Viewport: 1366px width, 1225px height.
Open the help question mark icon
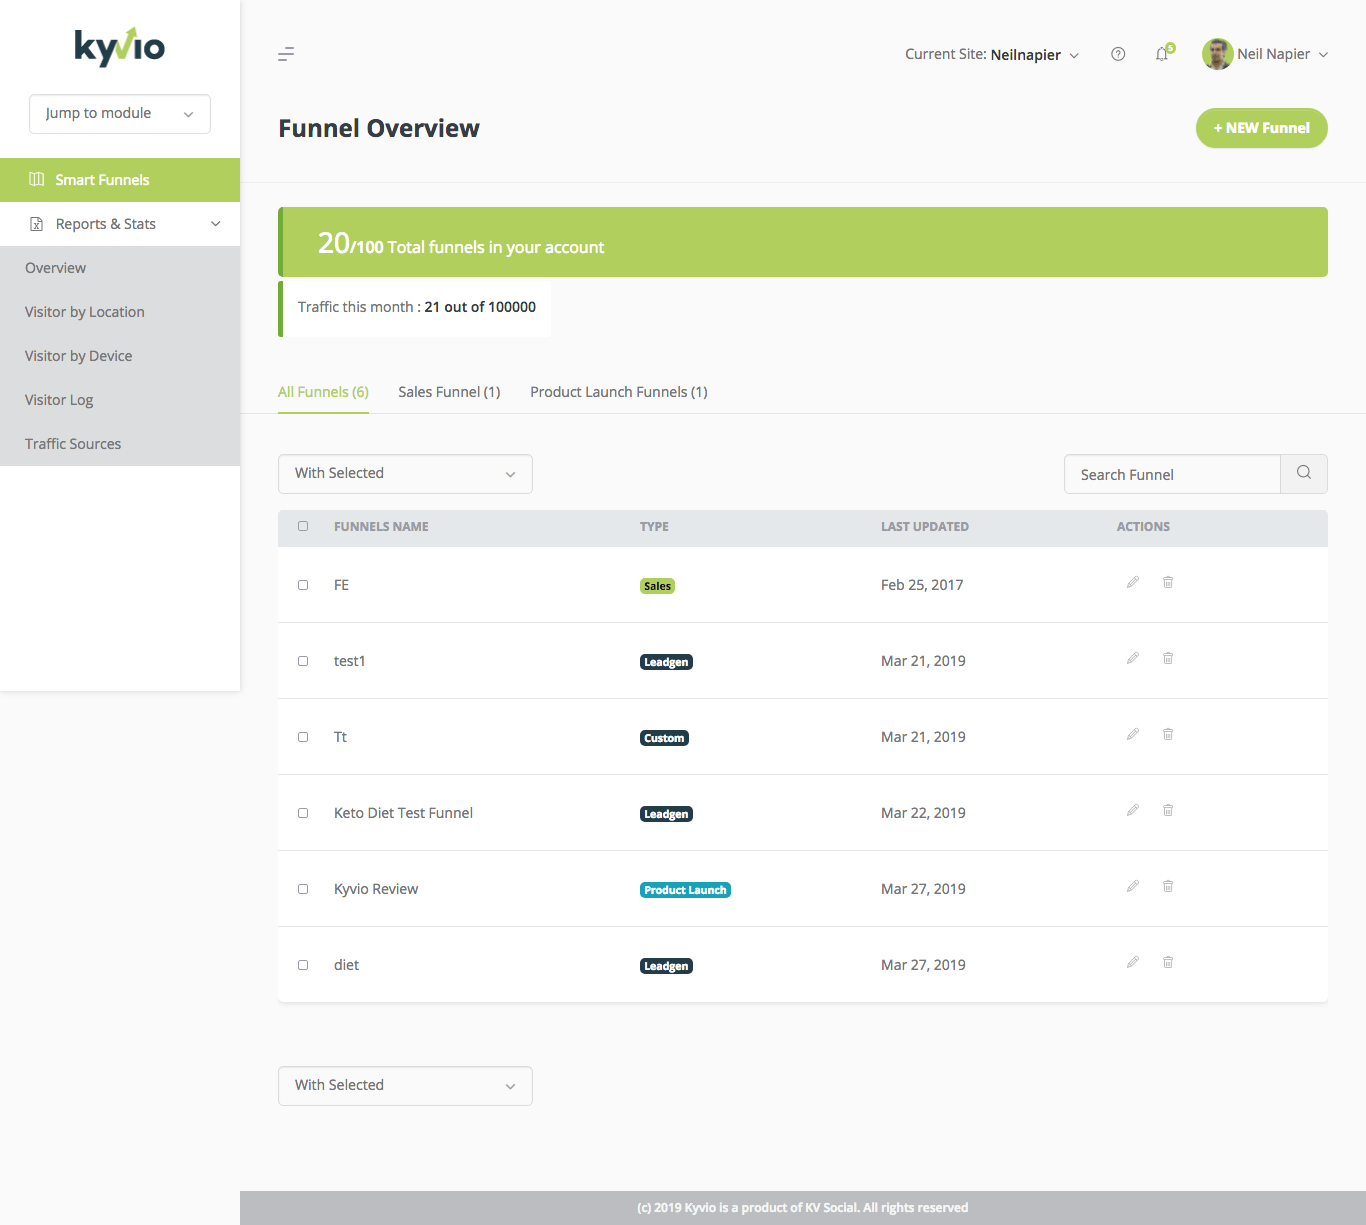[1118, 54]
